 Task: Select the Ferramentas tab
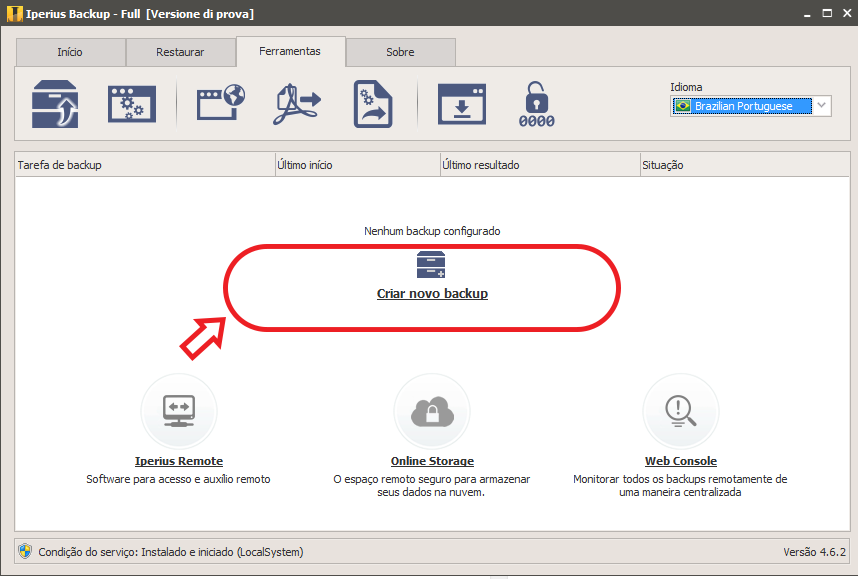(291, 51)
